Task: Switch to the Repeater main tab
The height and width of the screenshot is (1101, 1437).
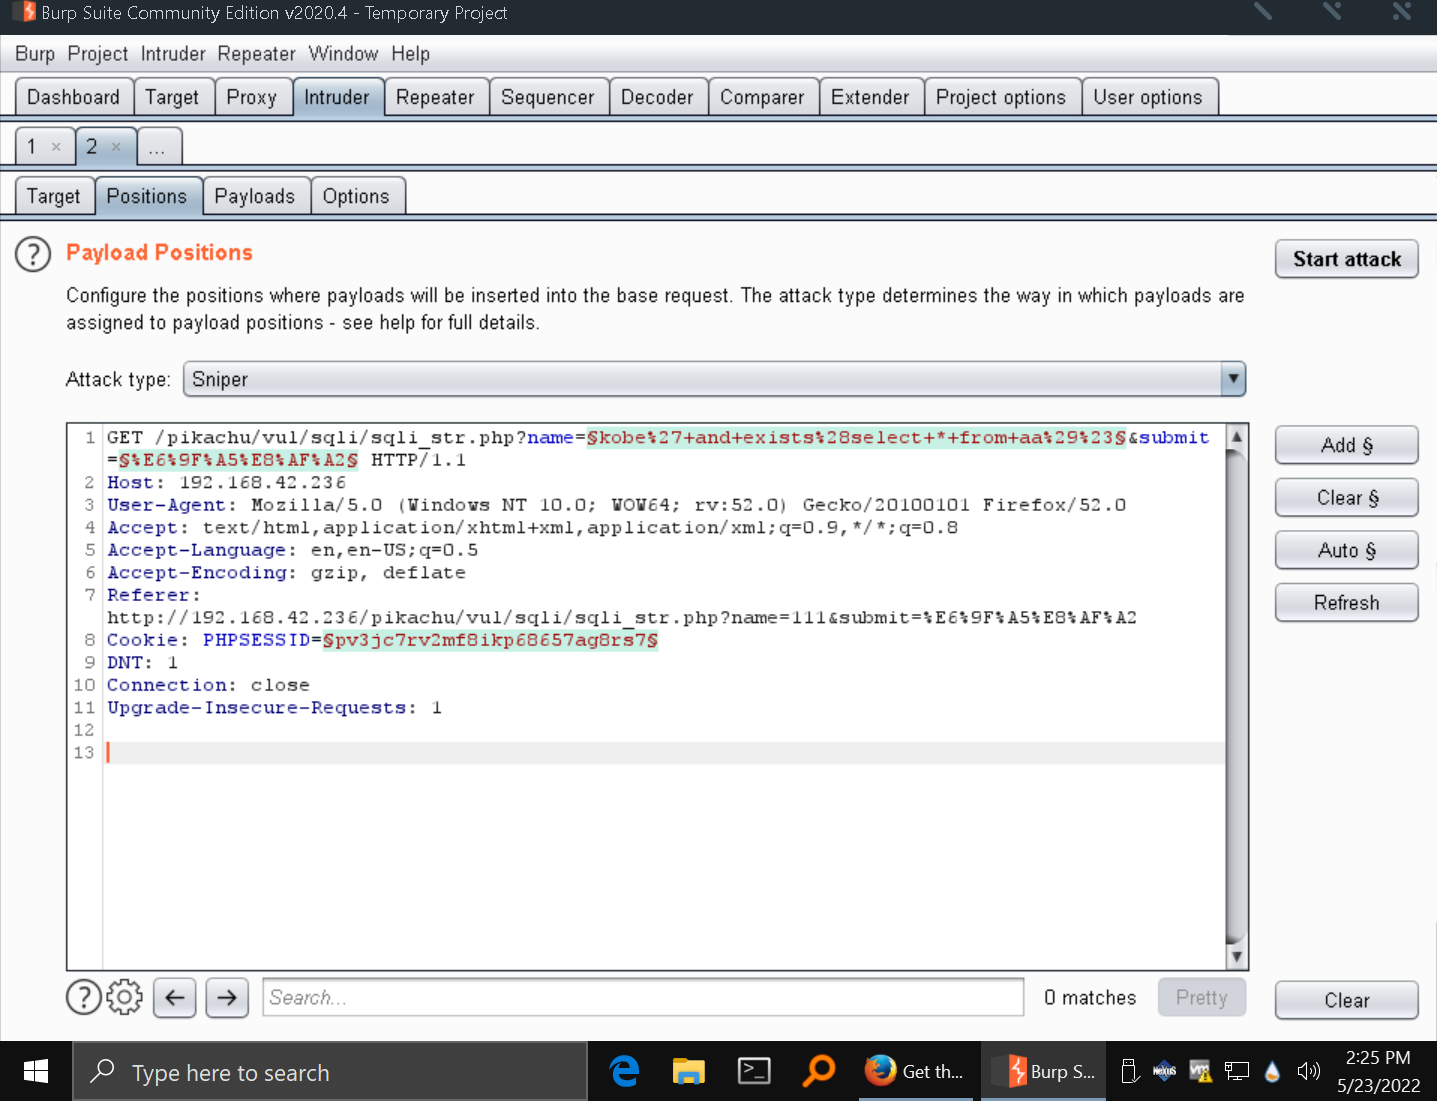Action: (x=435, y=97)
